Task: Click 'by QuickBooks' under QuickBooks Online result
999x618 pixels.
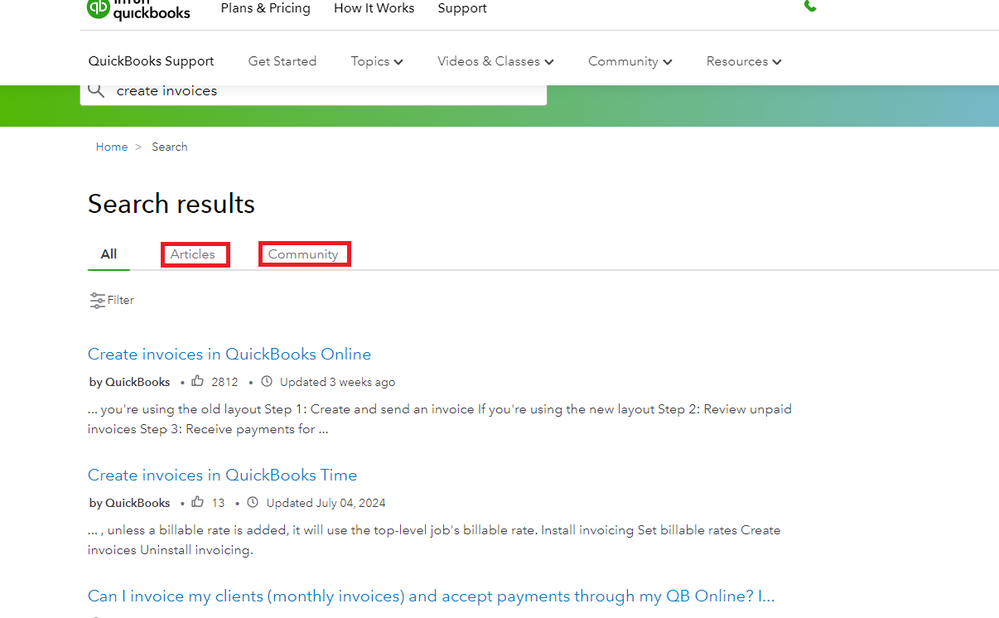Action: [129, 382]
